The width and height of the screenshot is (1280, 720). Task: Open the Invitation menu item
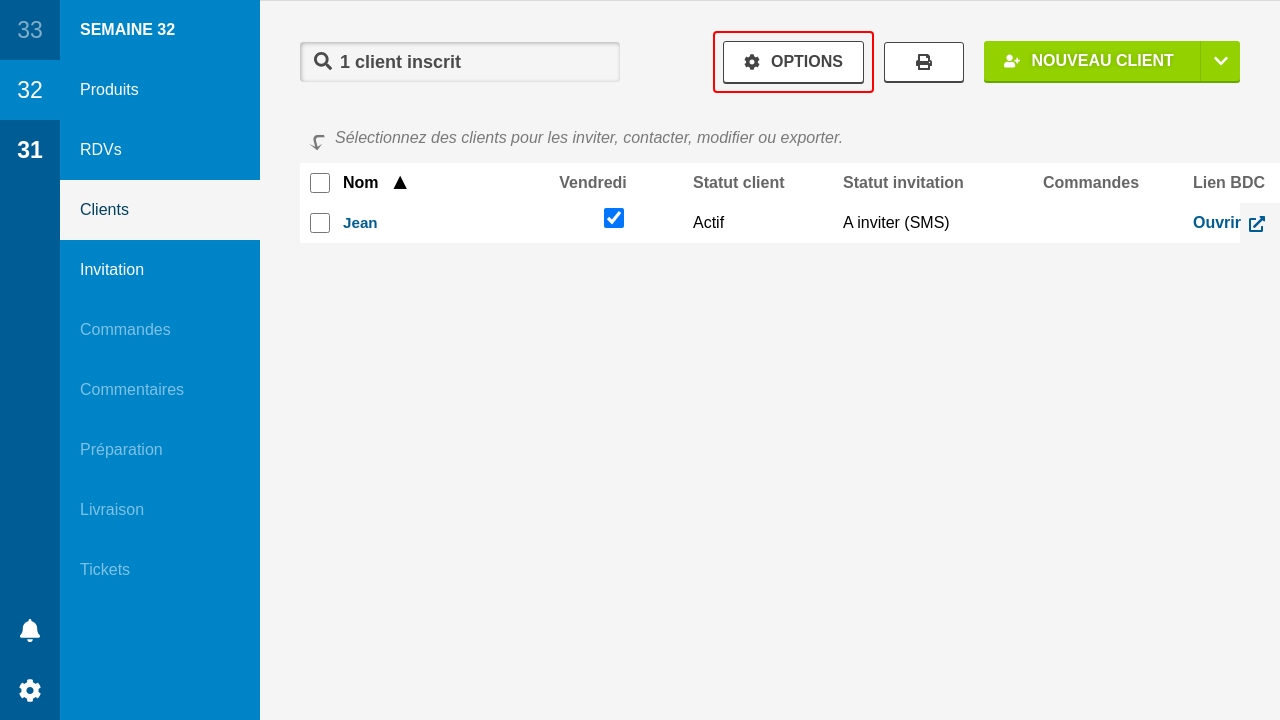tap(112, 270)
